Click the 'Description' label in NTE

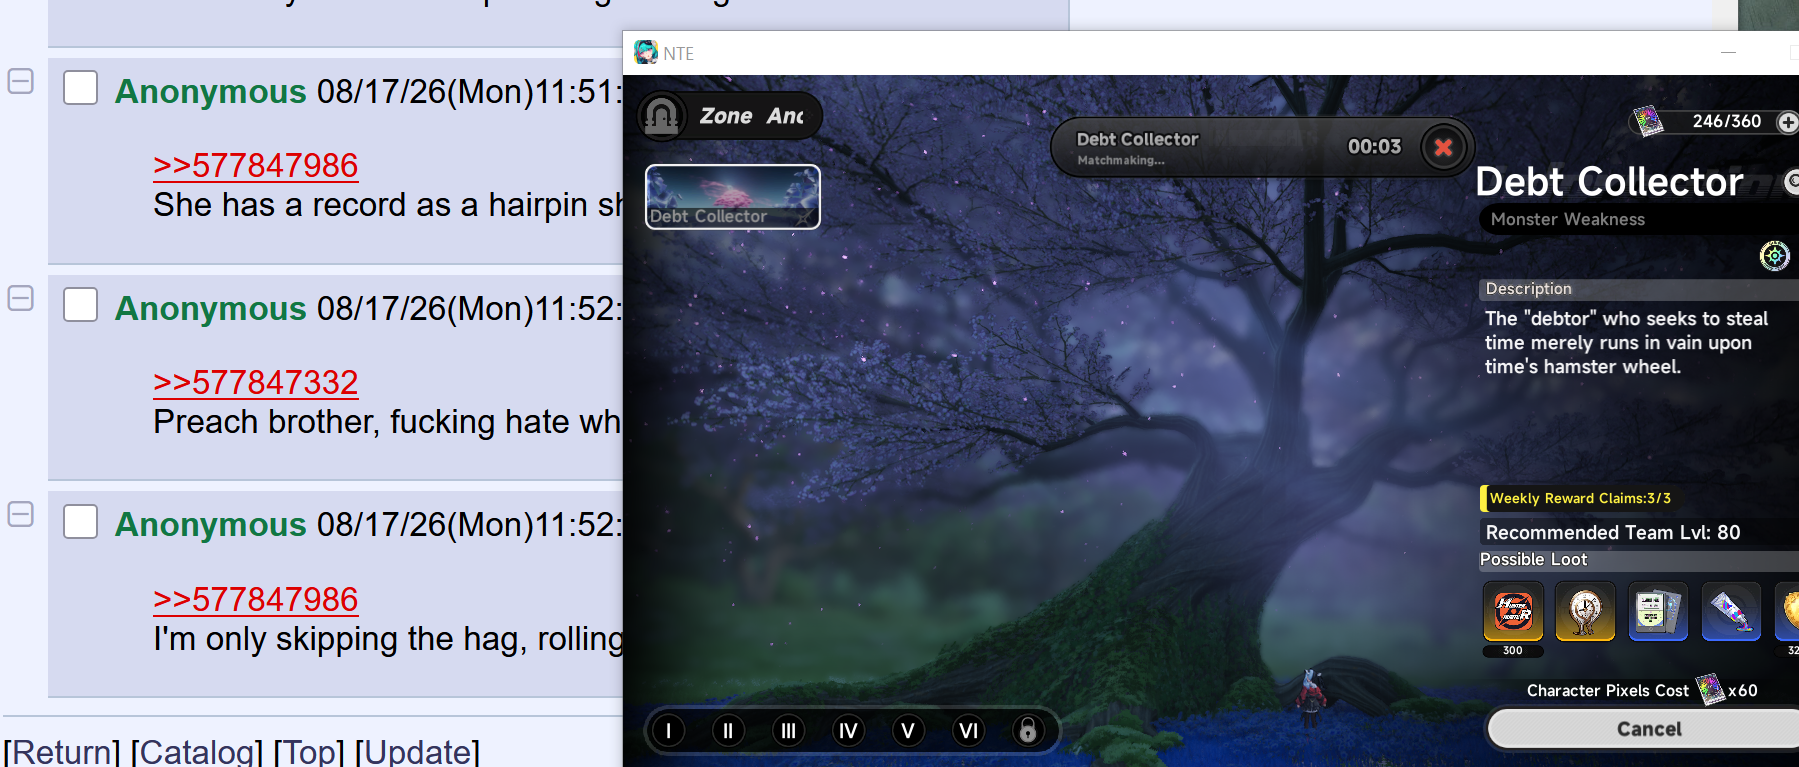point(1528,288)
